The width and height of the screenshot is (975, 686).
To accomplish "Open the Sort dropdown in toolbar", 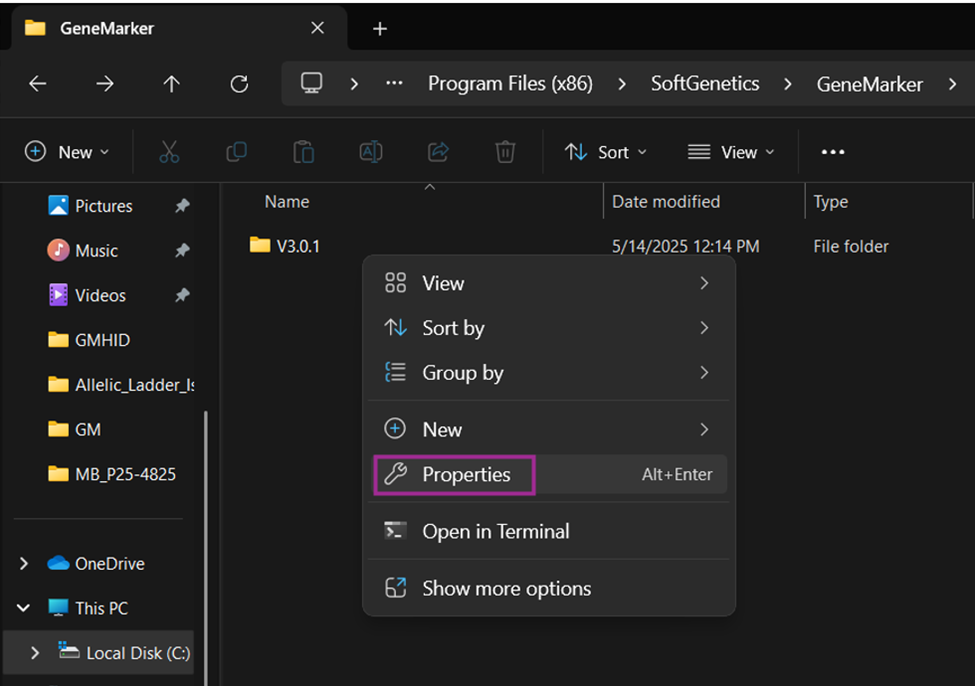I will point(605,152).
